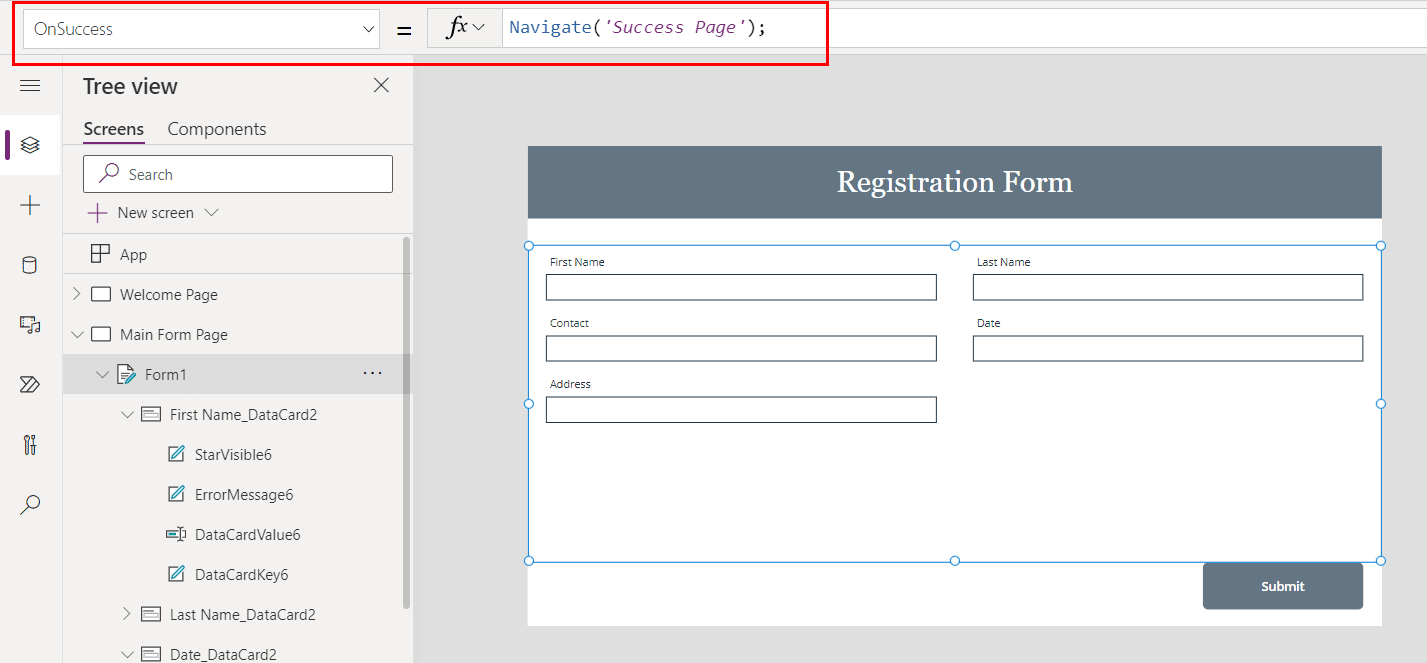Select the Insert (+) icon in left rail

(30, 205)
